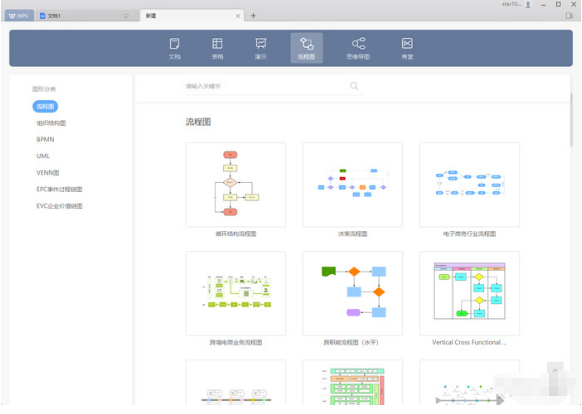Open the 循环结构流程图 template thumbnail
Image resolution: width=582 pixels, height=414 pixels.
(x=236, y=185)
